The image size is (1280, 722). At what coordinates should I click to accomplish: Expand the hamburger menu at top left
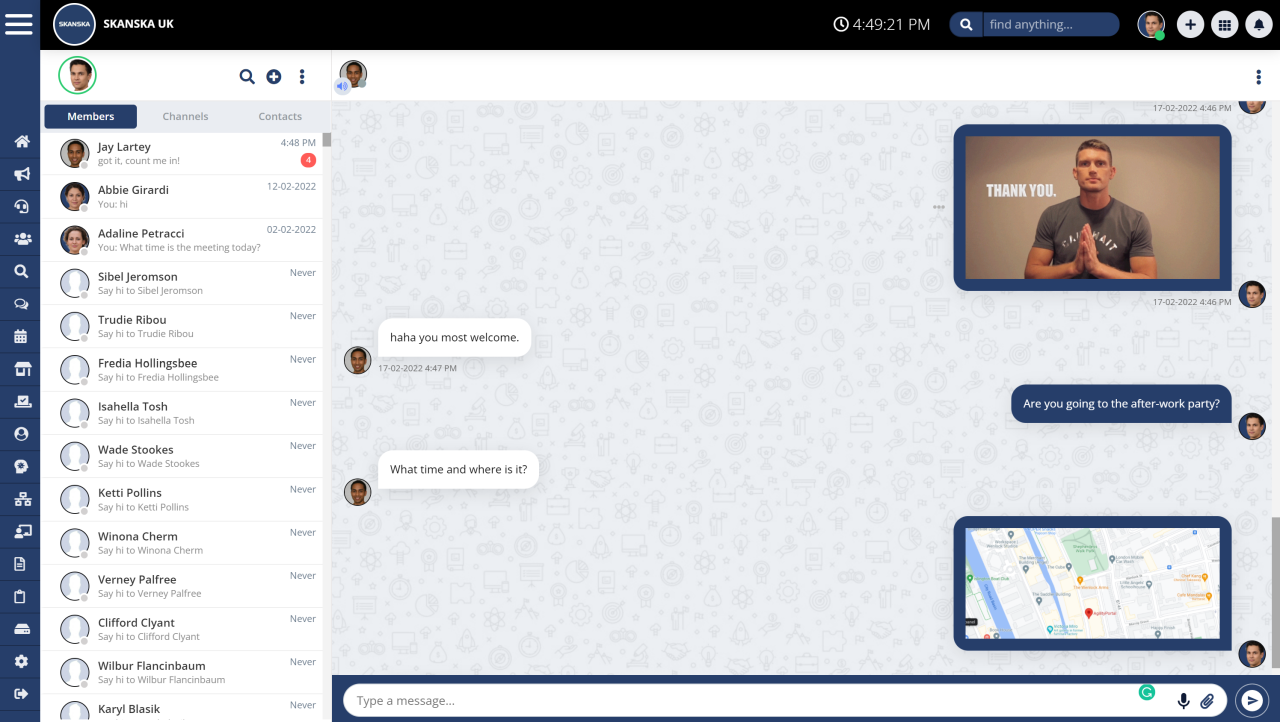click(19, 23)
